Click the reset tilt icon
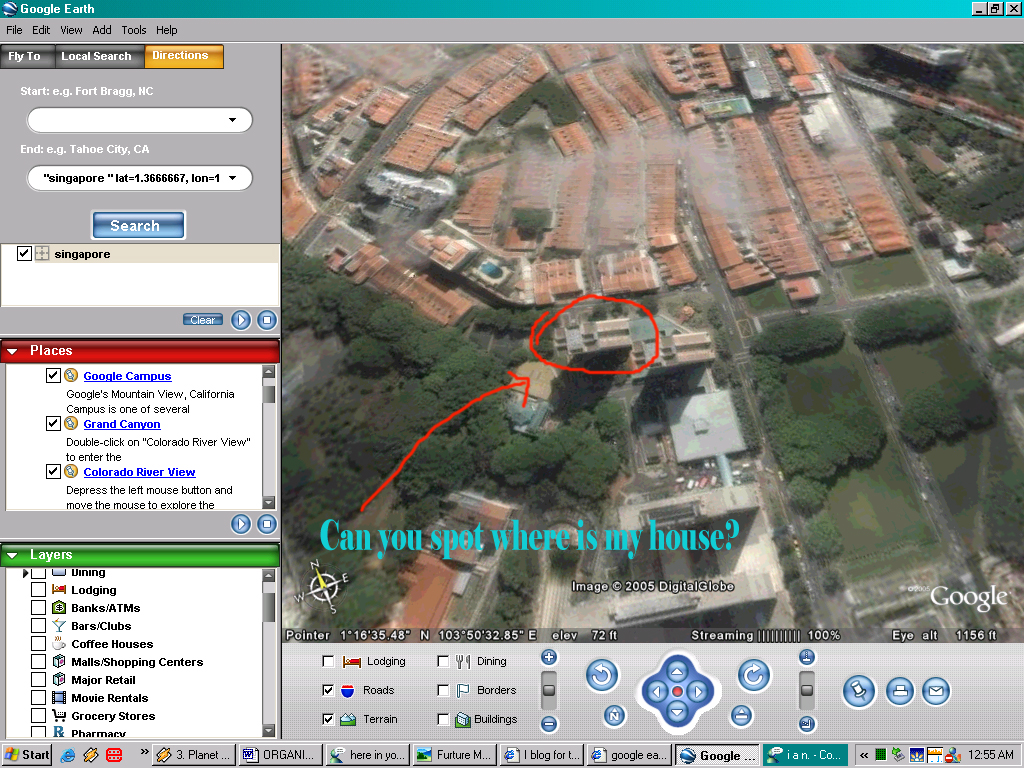1024x768 pixels. [741, 716]
